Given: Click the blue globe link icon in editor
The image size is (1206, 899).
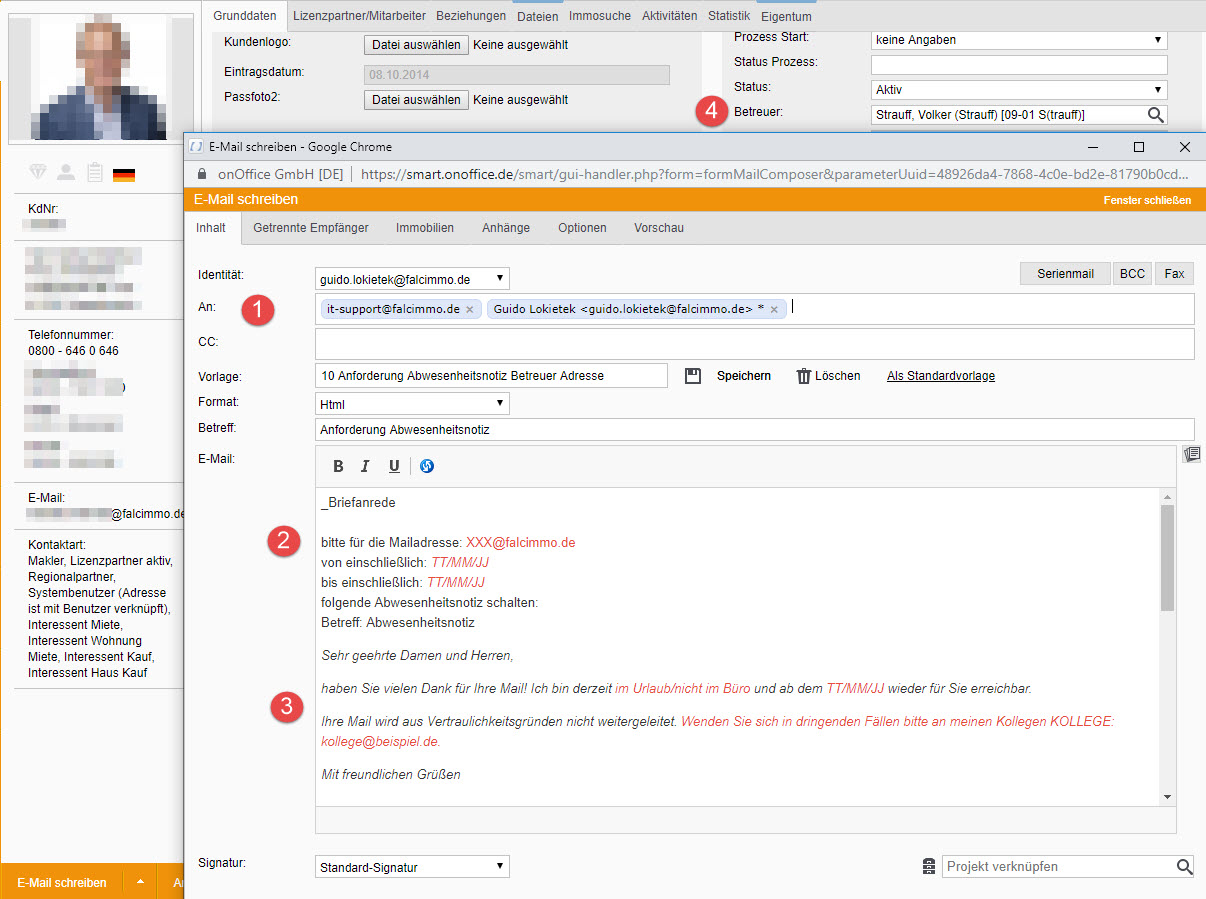Looking at the screenshot, I should point(427,466).
